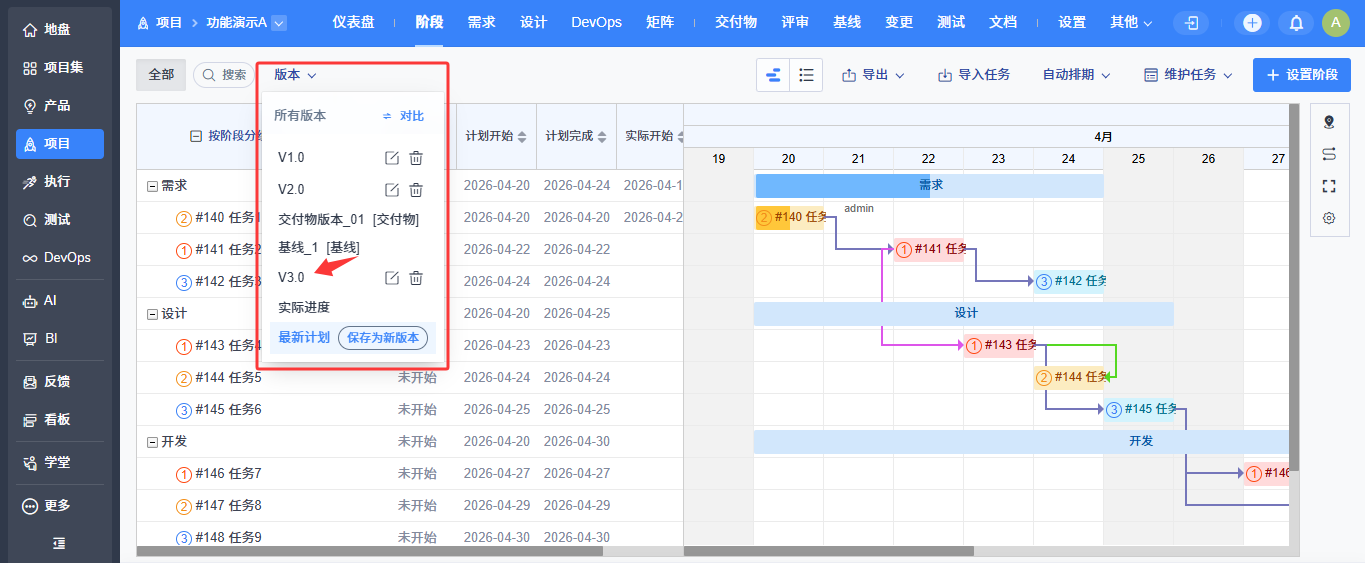Open the 功能演示A project switcher
Screen dimensions: 1365x563
pyautogui.click(x=245, y=23)
